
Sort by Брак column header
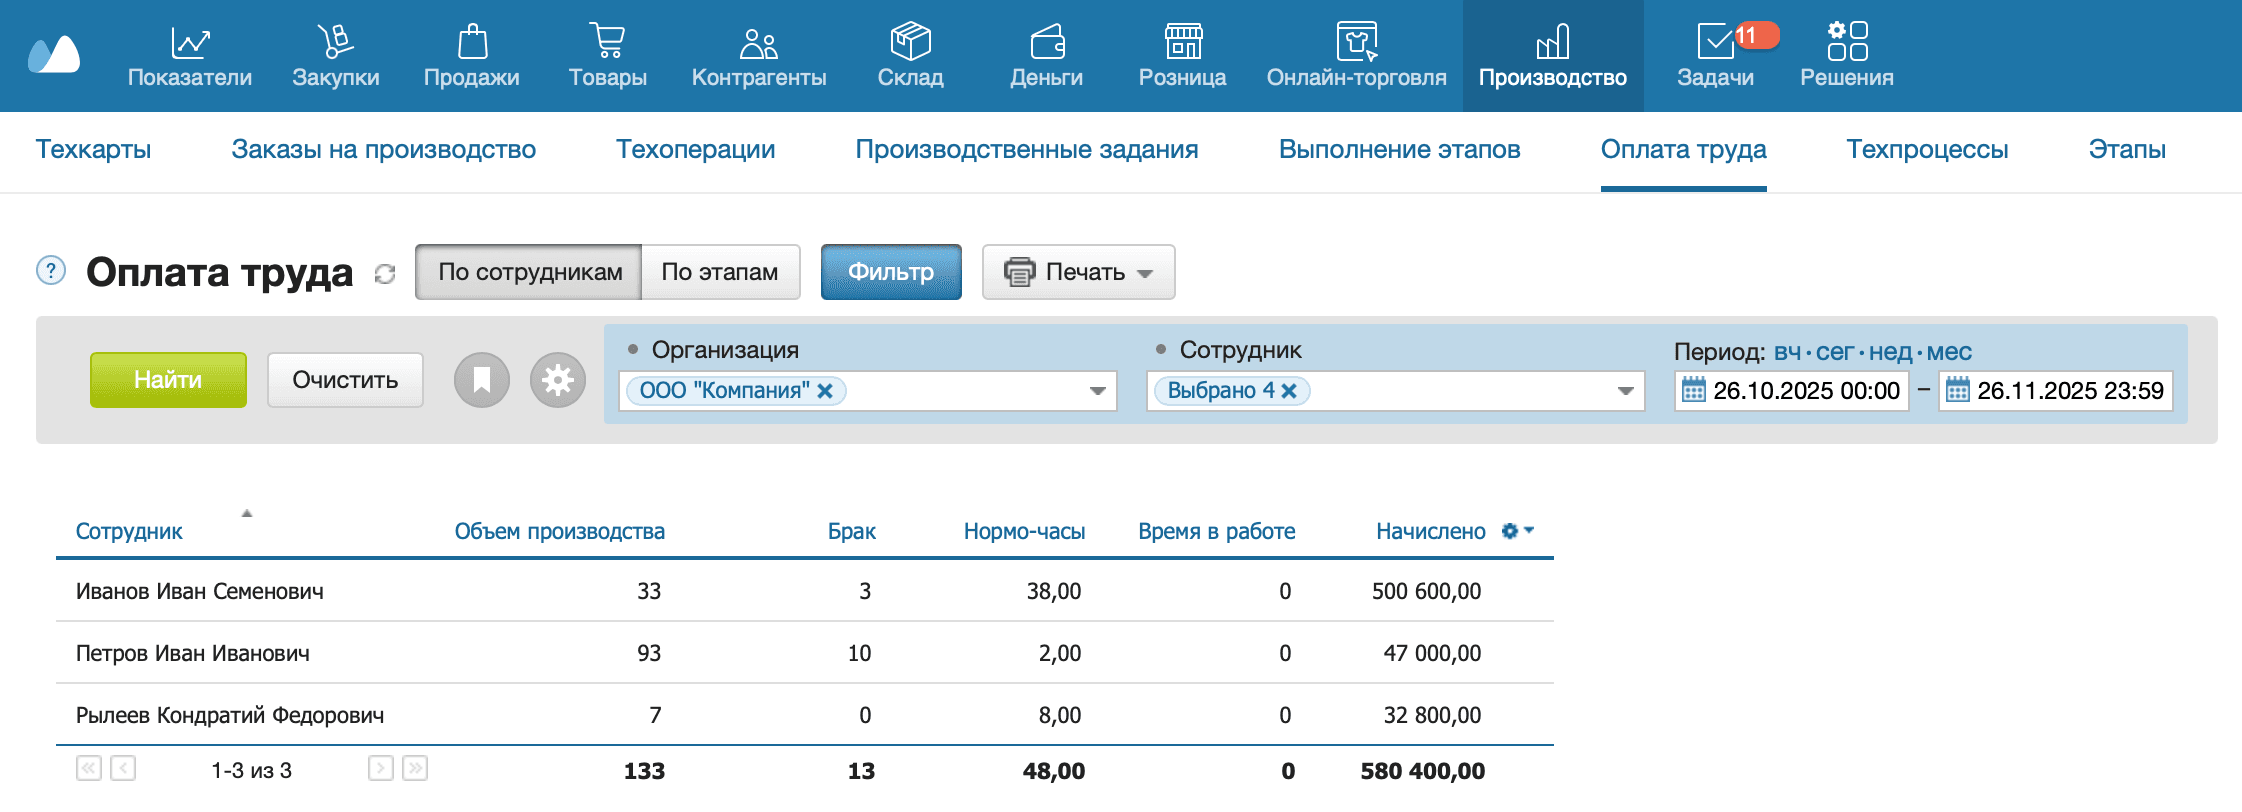tap(852, 532)
